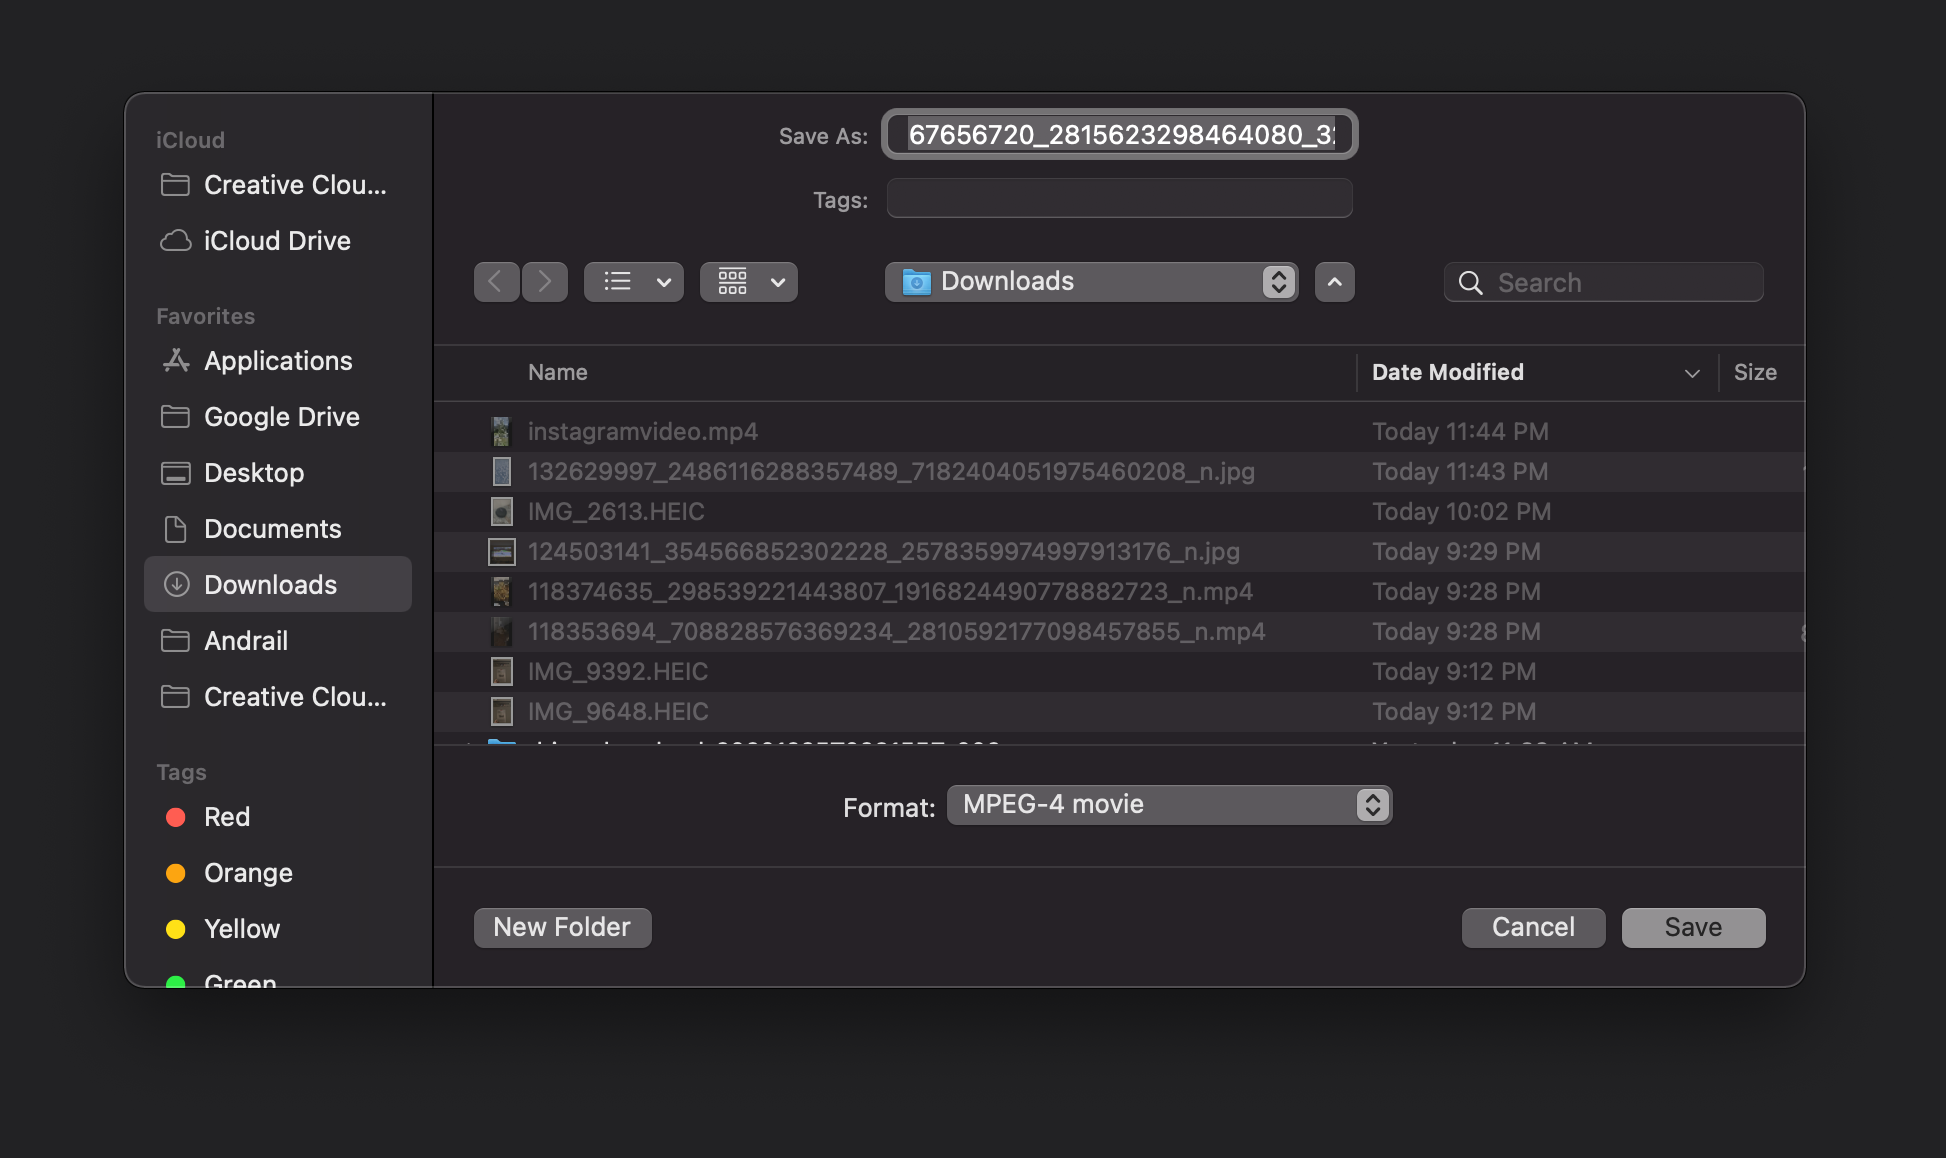1946x1158 pixels.
Task: Select the Orange tag dot
Action: (176, 873)
